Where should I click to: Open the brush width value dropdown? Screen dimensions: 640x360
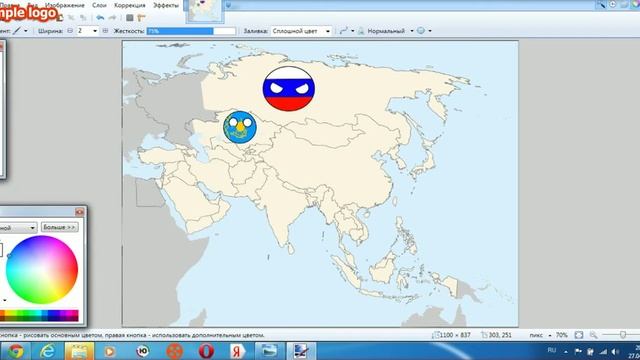pyautogui.click(x=95, y=31)
